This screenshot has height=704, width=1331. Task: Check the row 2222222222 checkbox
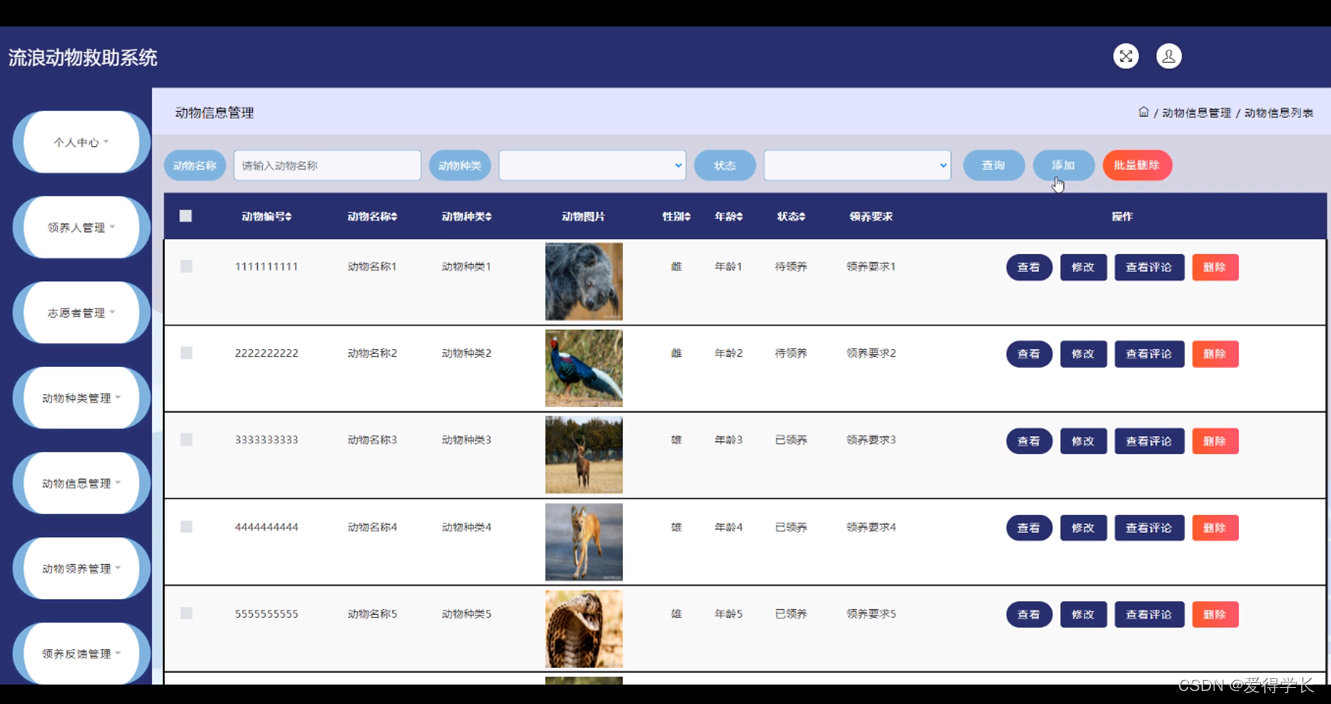pyautogui.click(x=186, y=353)
